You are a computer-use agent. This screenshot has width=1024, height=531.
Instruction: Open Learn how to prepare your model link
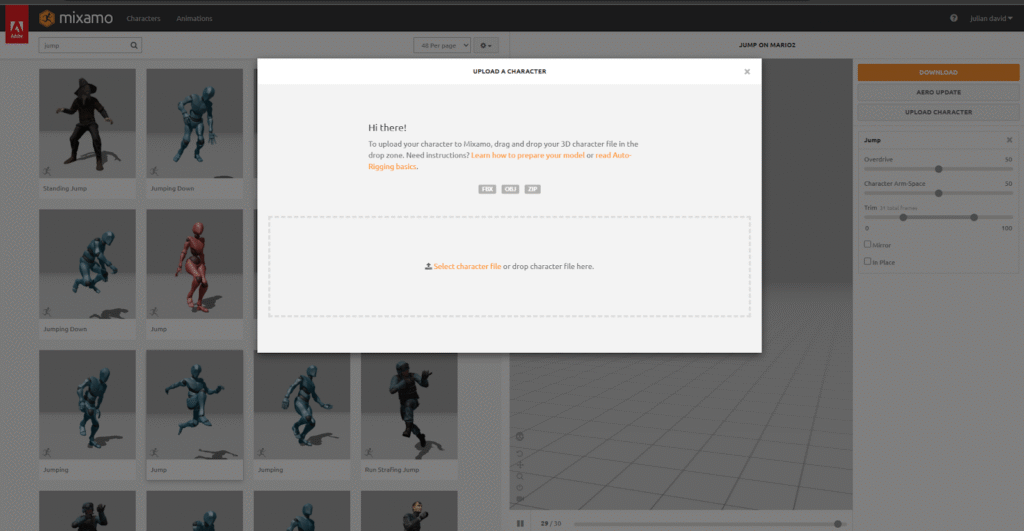click(x=528, y=155)
